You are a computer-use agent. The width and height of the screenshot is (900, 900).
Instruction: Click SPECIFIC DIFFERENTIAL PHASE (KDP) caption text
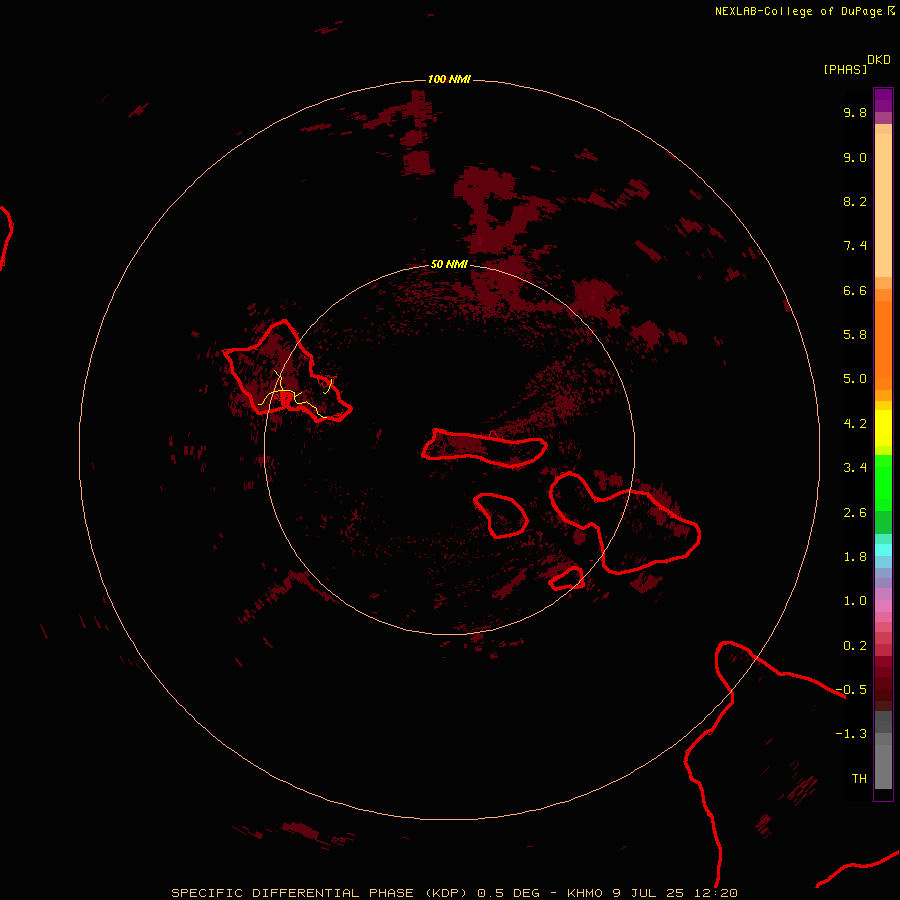[x=320, y=893]
